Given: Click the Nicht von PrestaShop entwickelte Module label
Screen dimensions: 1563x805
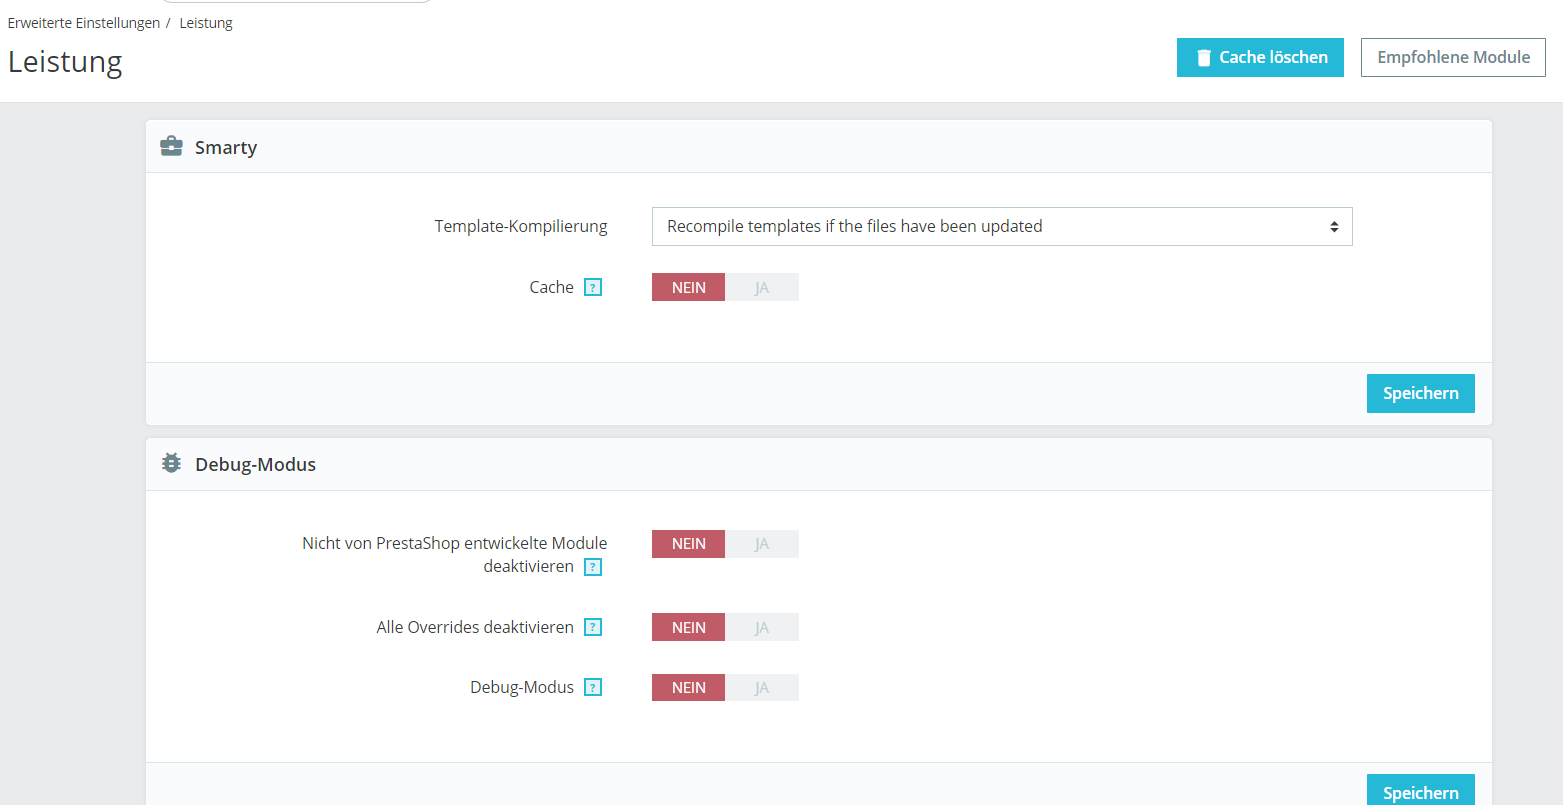Looking at the screenshot, I should [x=455, y=555].
